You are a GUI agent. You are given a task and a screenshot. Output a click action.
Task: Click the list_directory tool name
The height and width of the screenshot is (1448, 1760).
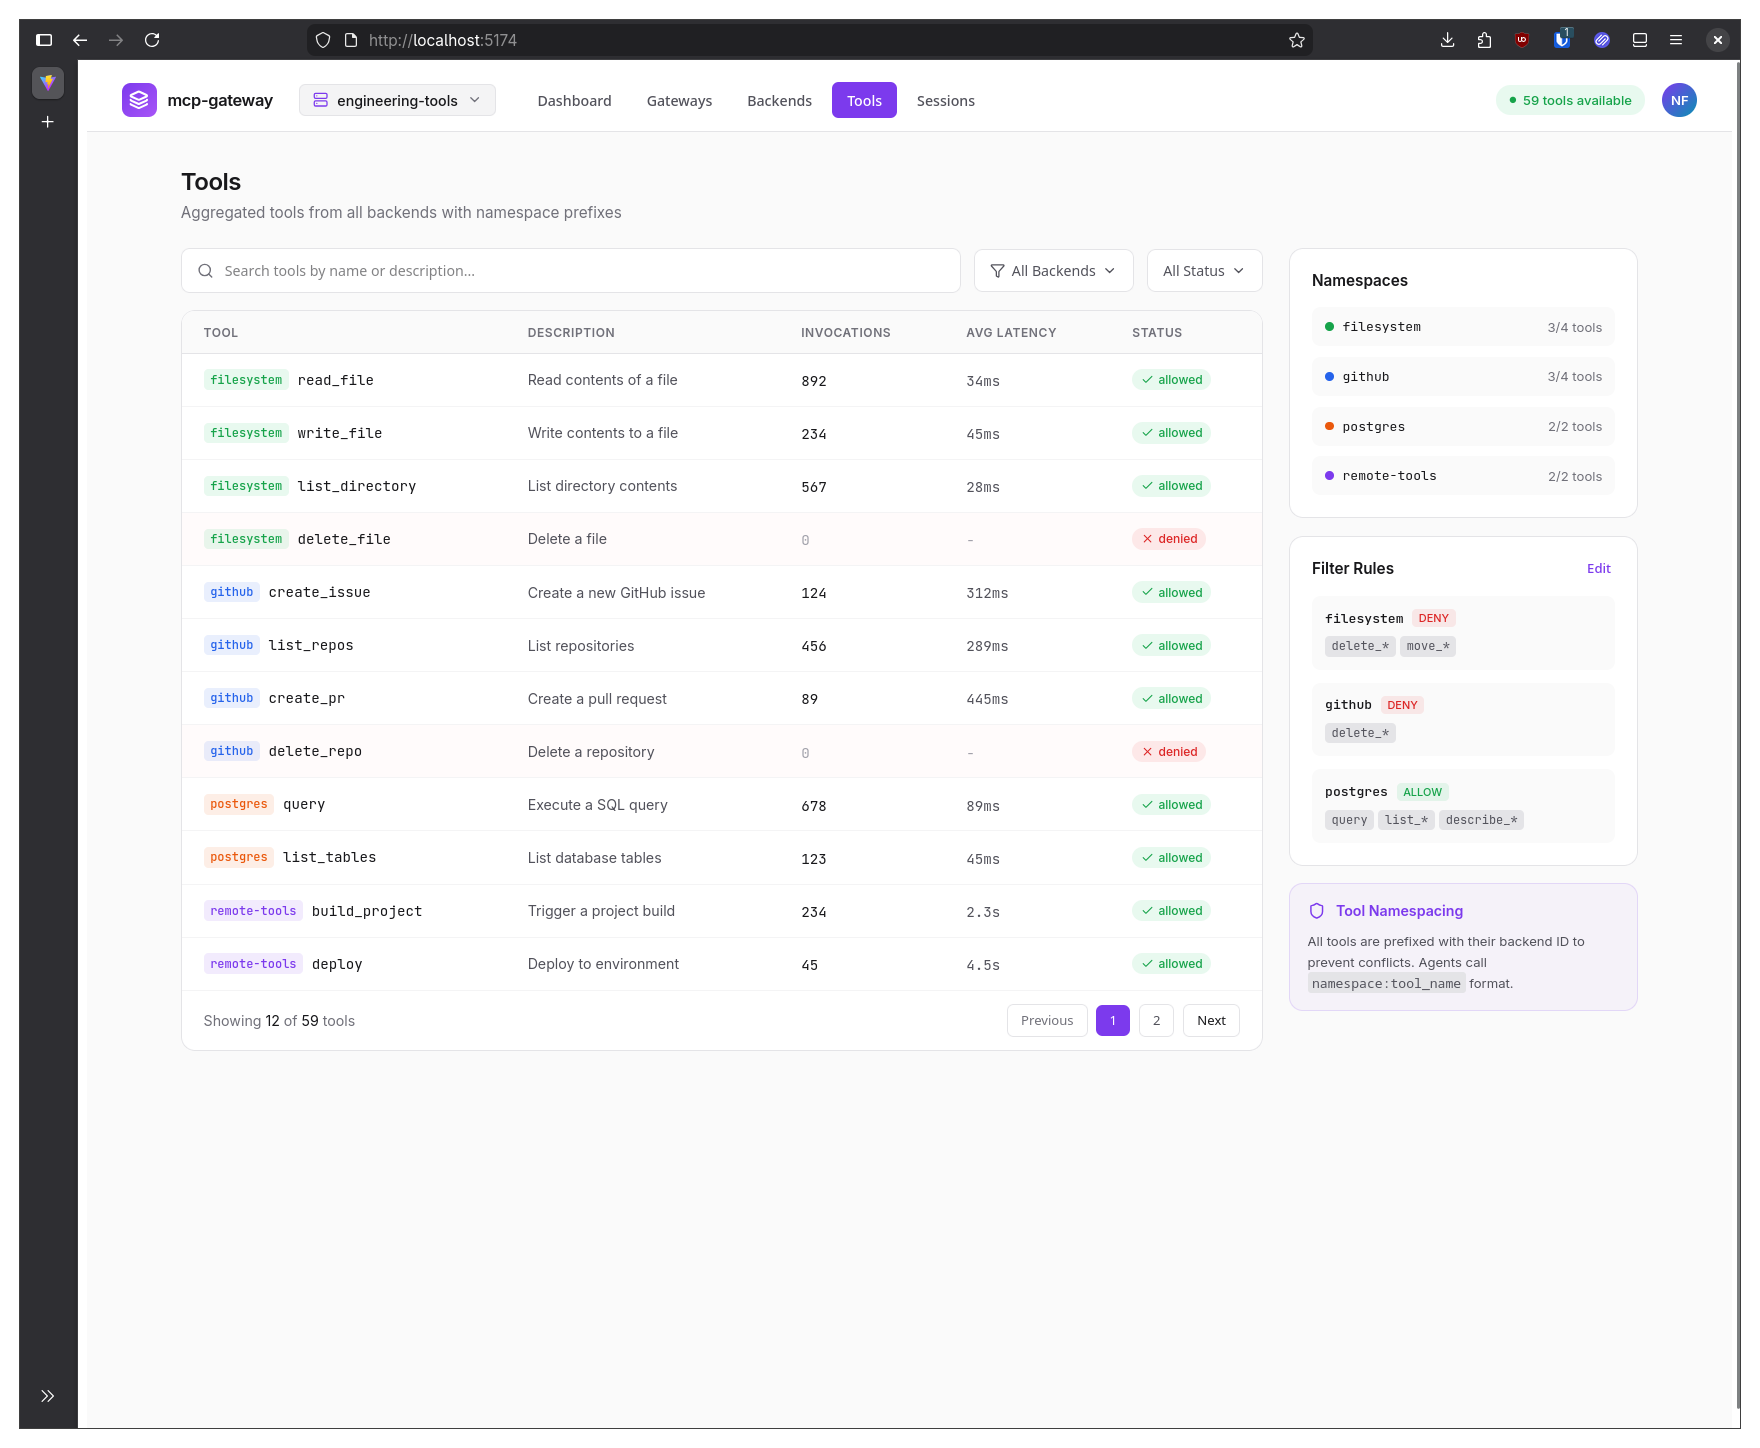356,486
